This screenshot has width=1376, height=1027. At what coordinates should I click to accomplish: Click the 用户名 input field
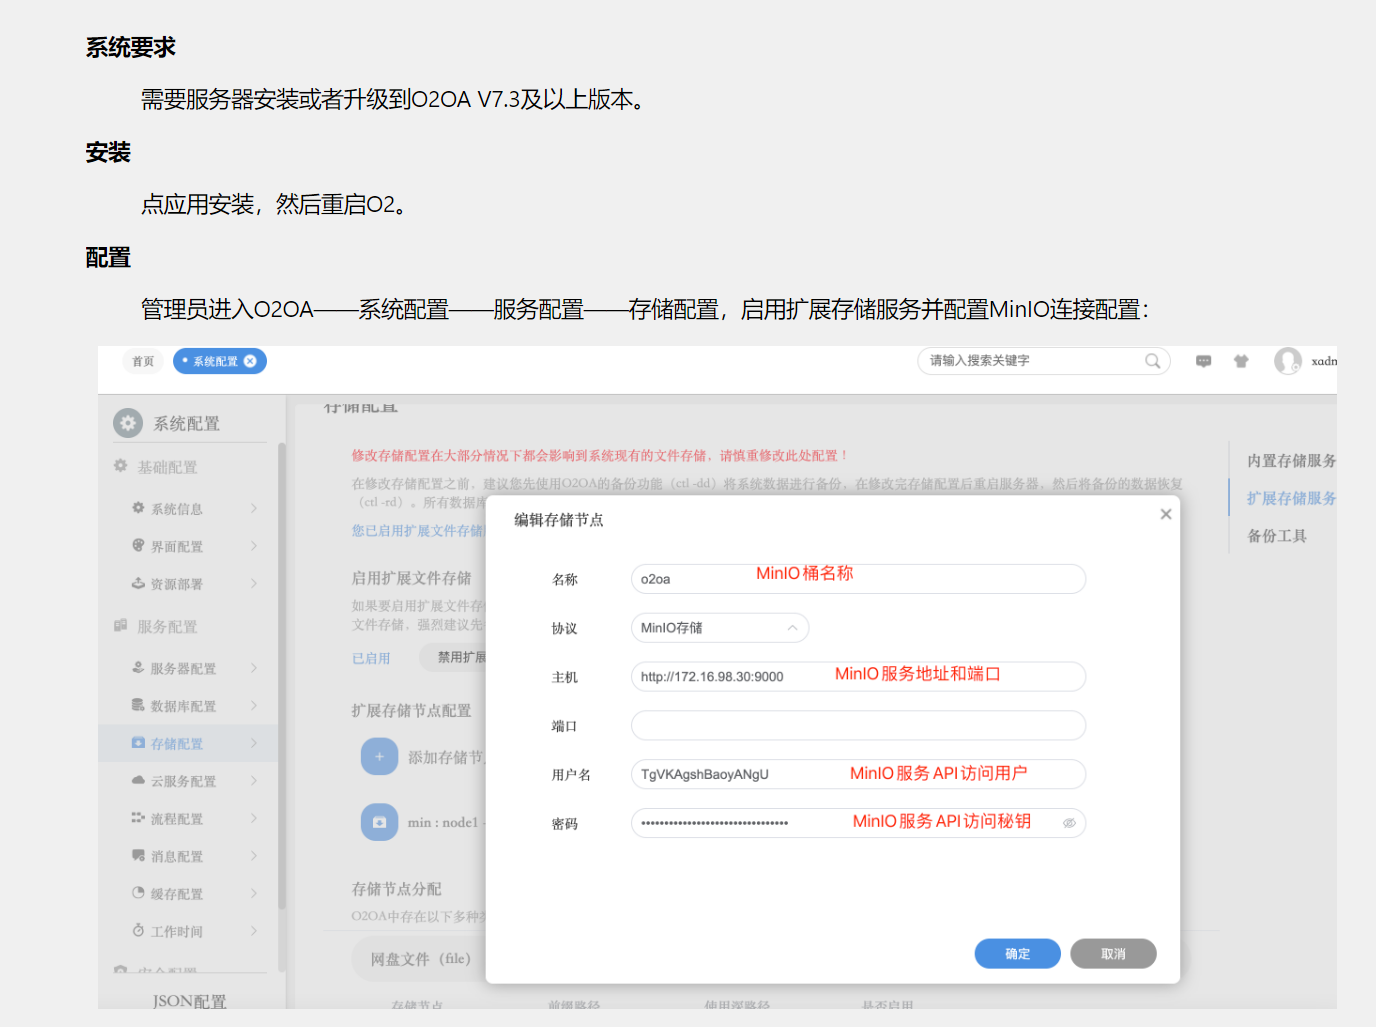[858, 775]
